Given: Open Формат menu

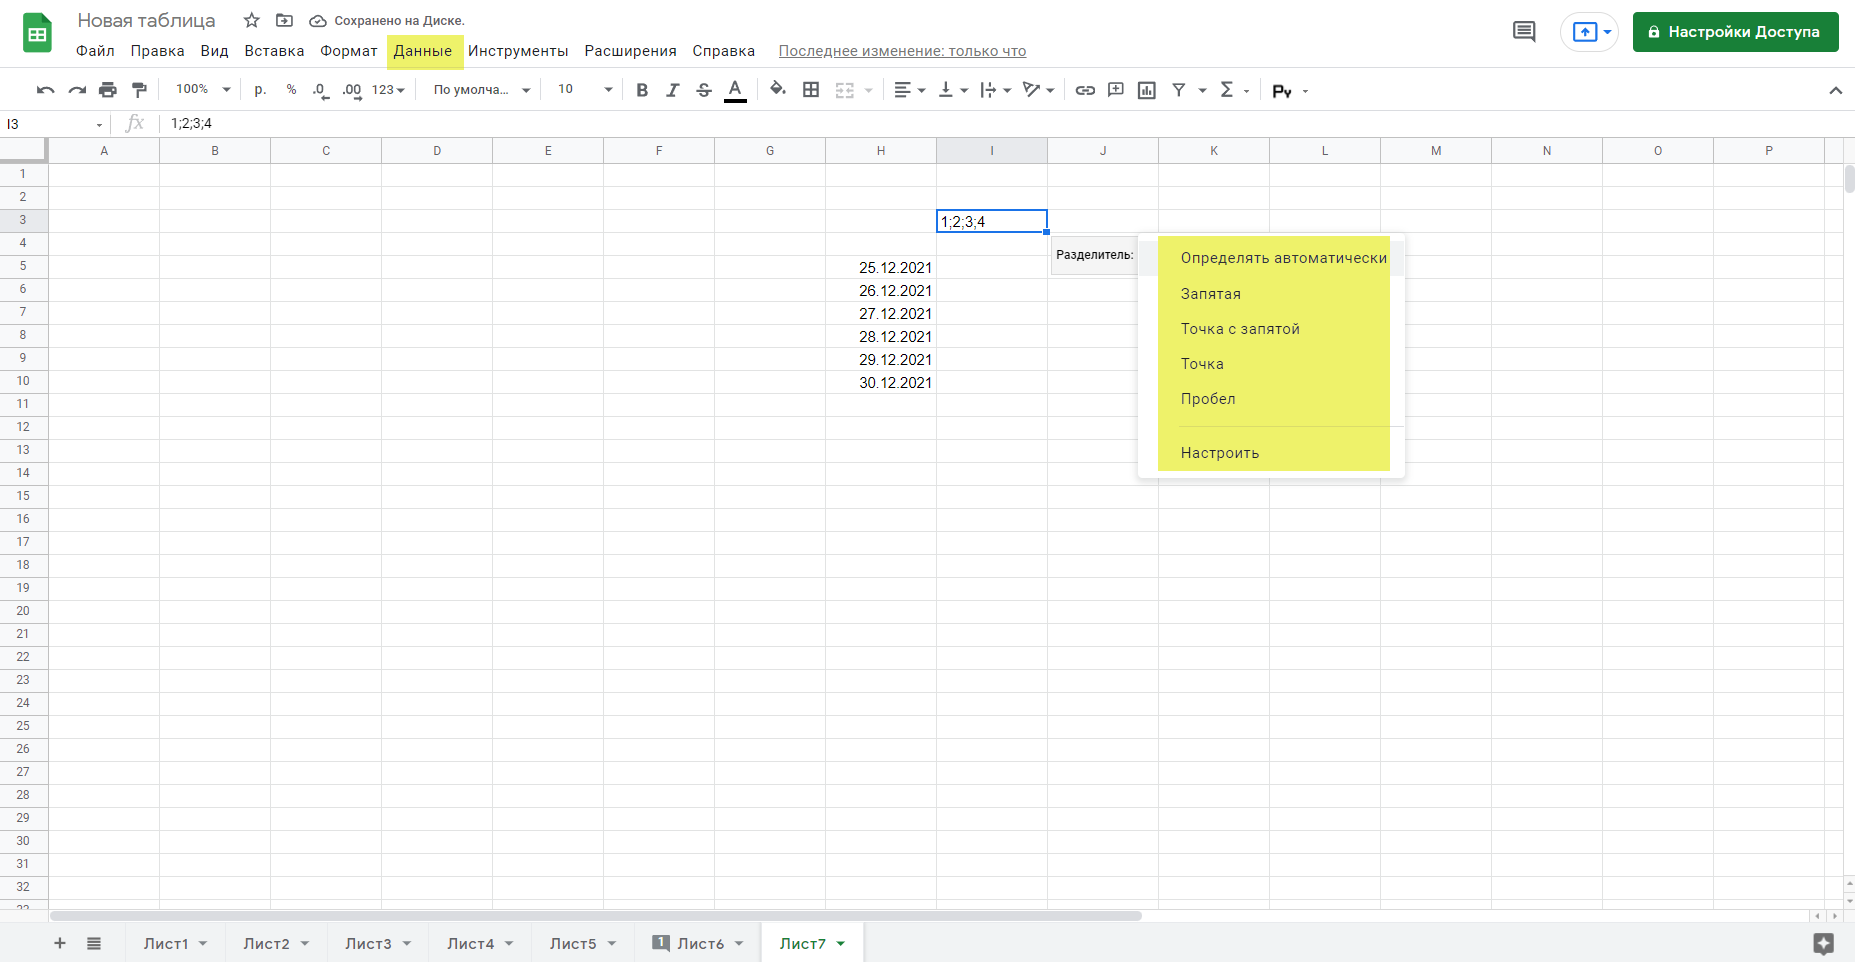Looking at the screenshot, I should pyautogui.click(x=348, y=51).
